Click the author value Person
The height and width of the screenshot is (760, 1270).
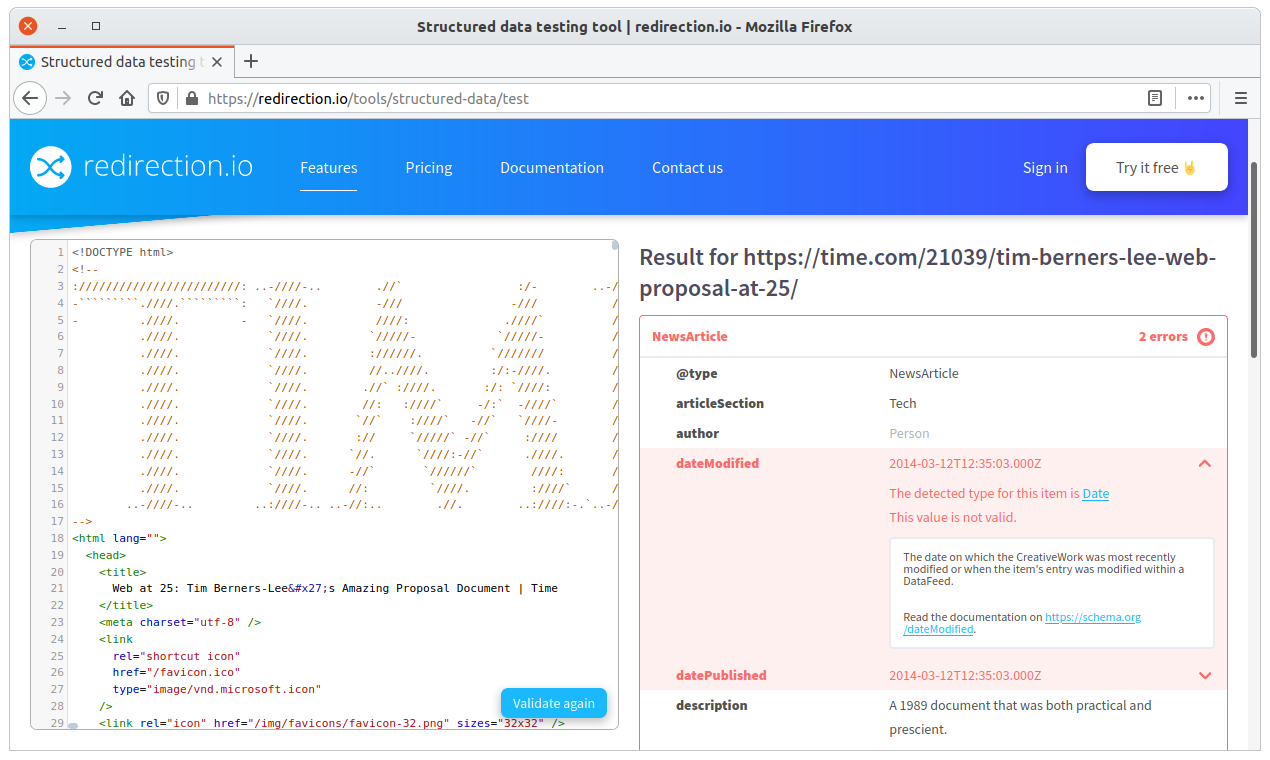coord(909,433)
